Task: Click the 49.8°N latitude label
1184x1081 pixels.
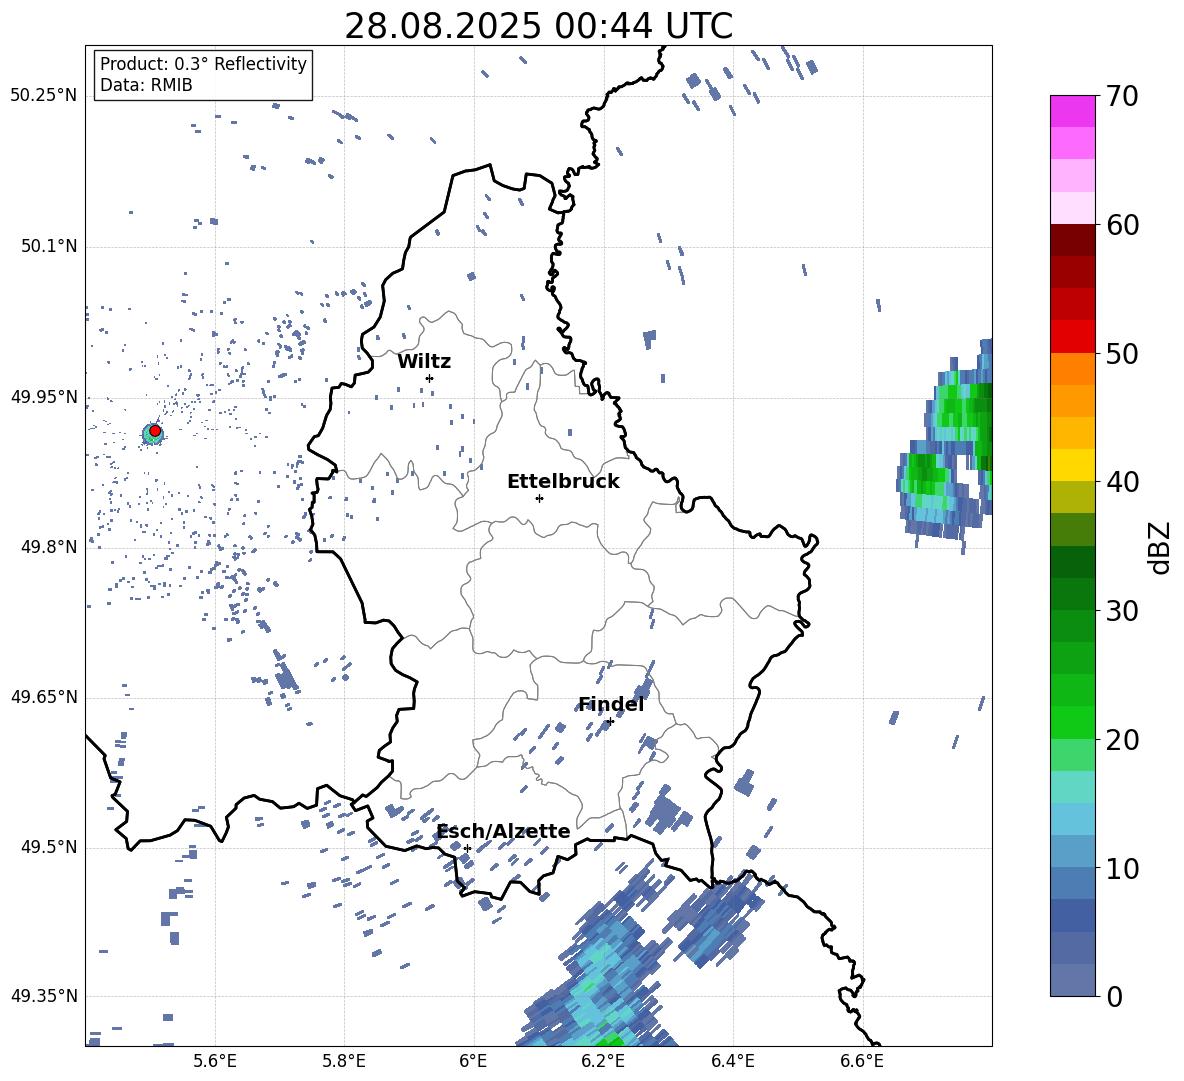Action: (x=49, y=547)
